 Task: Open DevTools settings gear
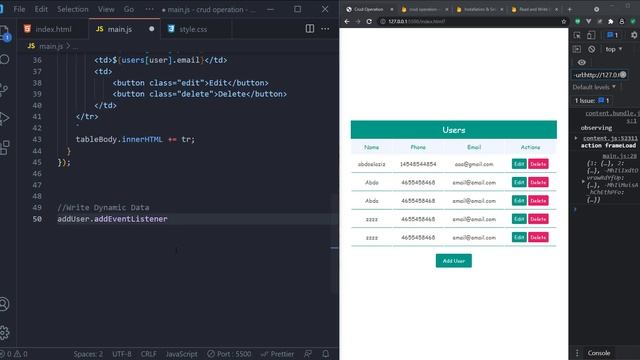(x=634, y=36)
